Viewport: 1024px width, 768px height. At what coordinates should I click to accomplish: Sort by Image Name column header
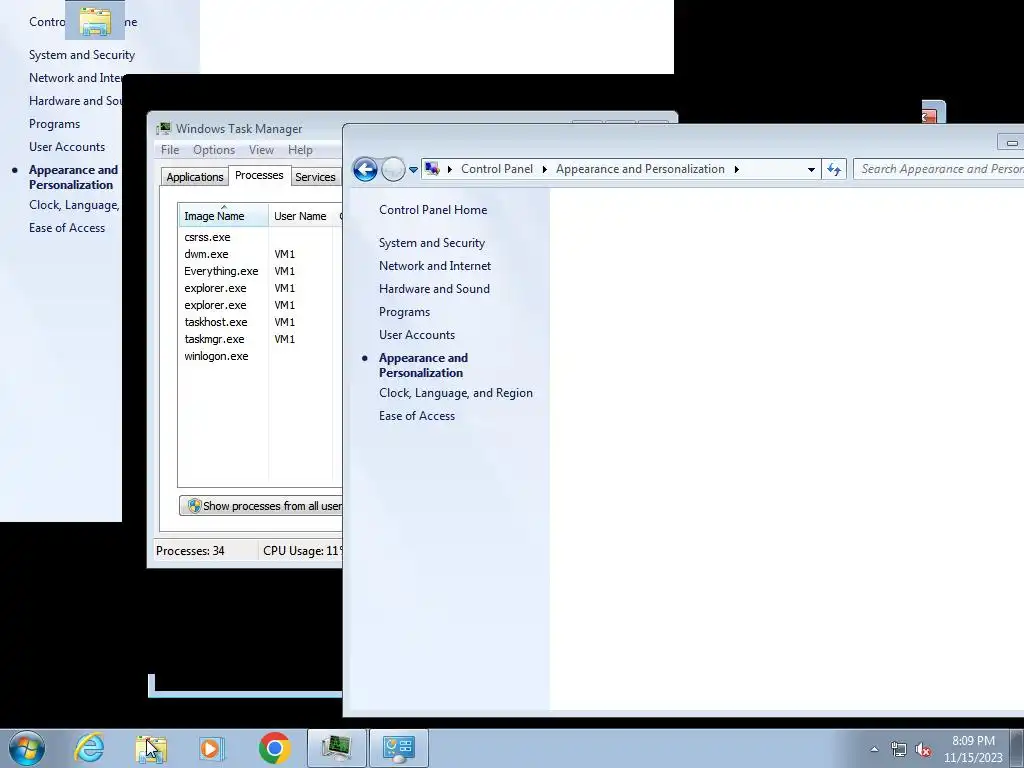pos(223,216)
